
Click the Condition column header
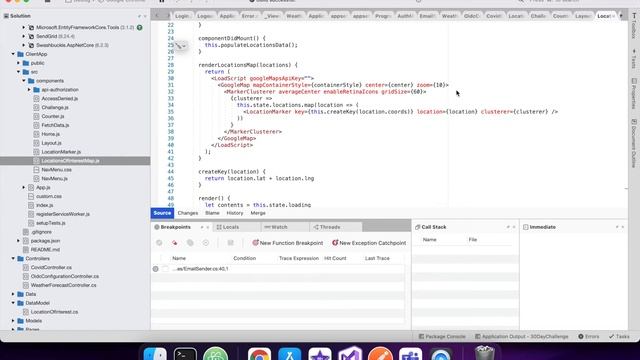click(x=244, y=258)
